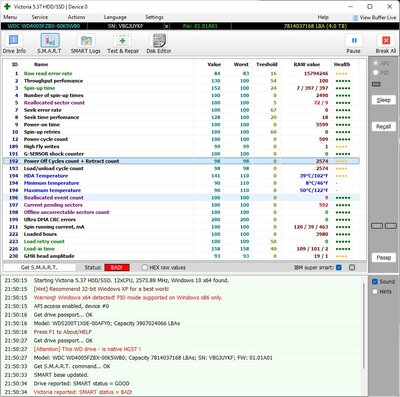Click the Pause icon button
400x397 pixels.
click(x=354, y=40)
